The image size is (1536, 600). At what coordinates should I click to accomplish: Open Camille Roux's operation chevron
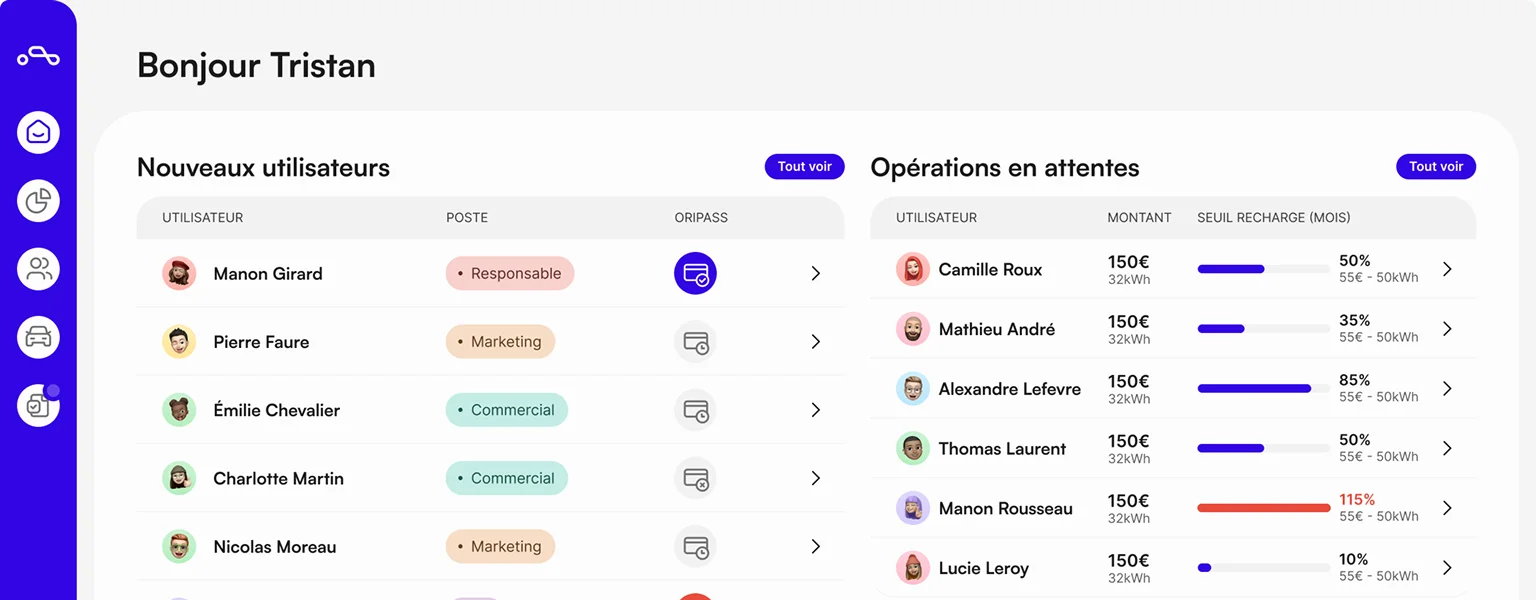[x=1447, y=269]
